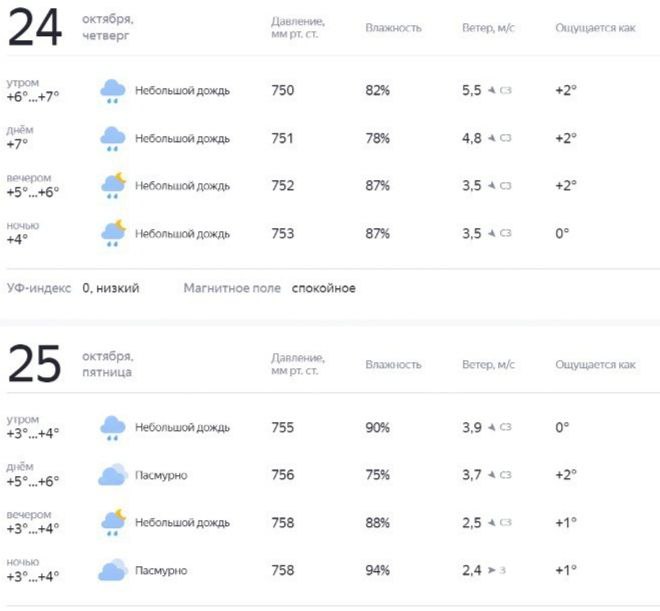Click moon rain icon for October 24 night
Screen dimensions: 660x611
pyautogui.click(x=112, y=233)
